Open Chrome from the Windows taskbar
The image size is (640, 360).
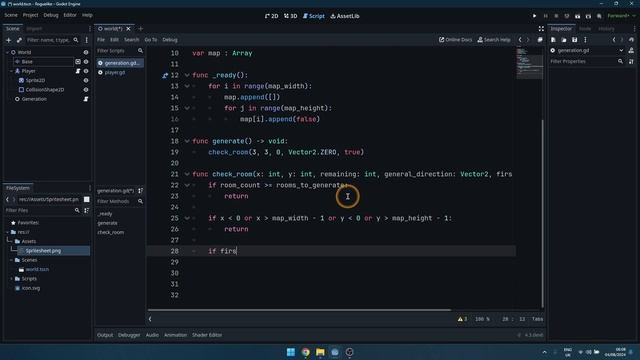[x=305, y=352]
